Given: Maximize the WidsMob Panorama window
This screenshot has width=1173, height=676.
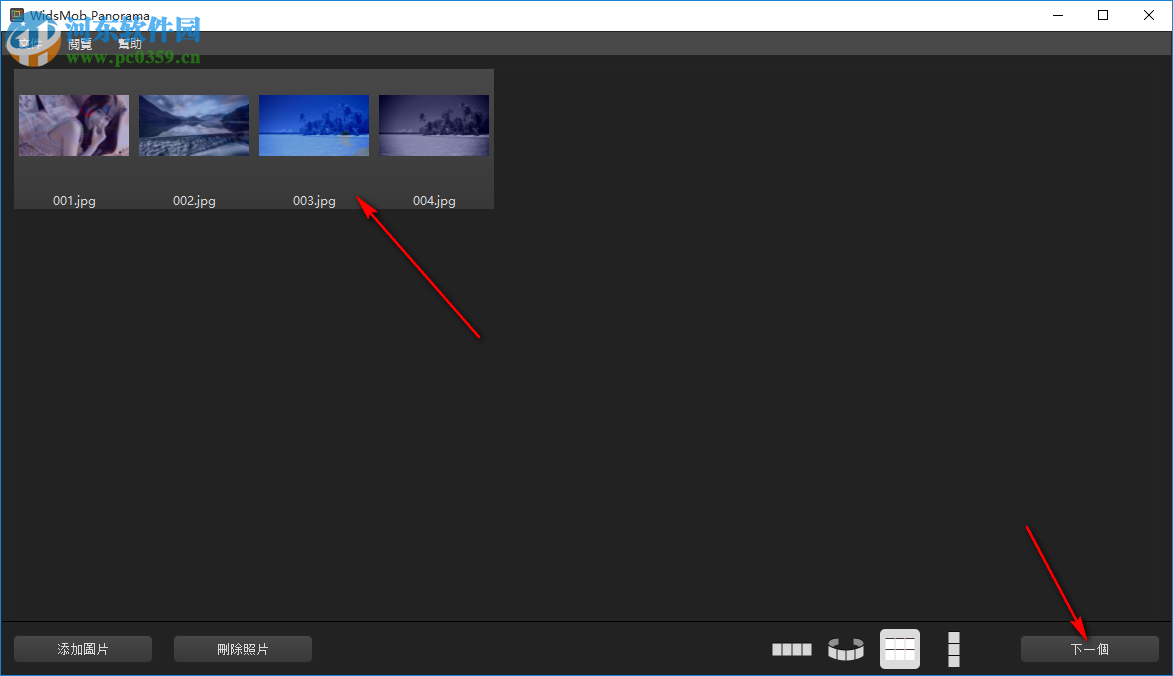Looking at the screenshot, I should 1102,15.
